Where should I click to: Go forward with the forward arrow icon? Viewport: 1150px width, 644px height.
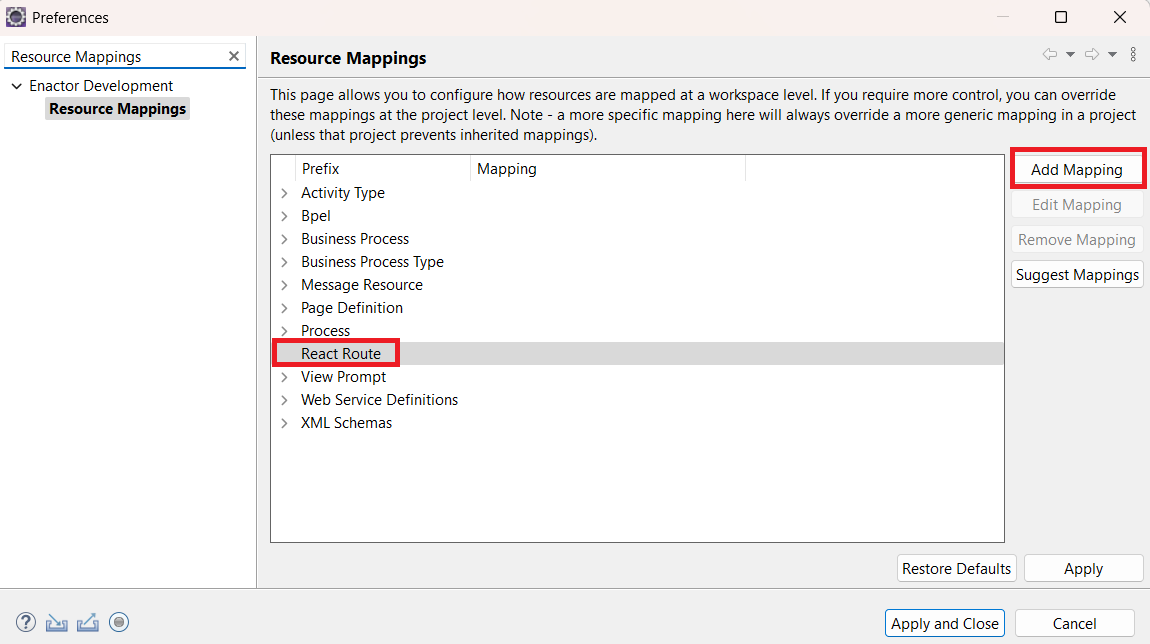1092,54
